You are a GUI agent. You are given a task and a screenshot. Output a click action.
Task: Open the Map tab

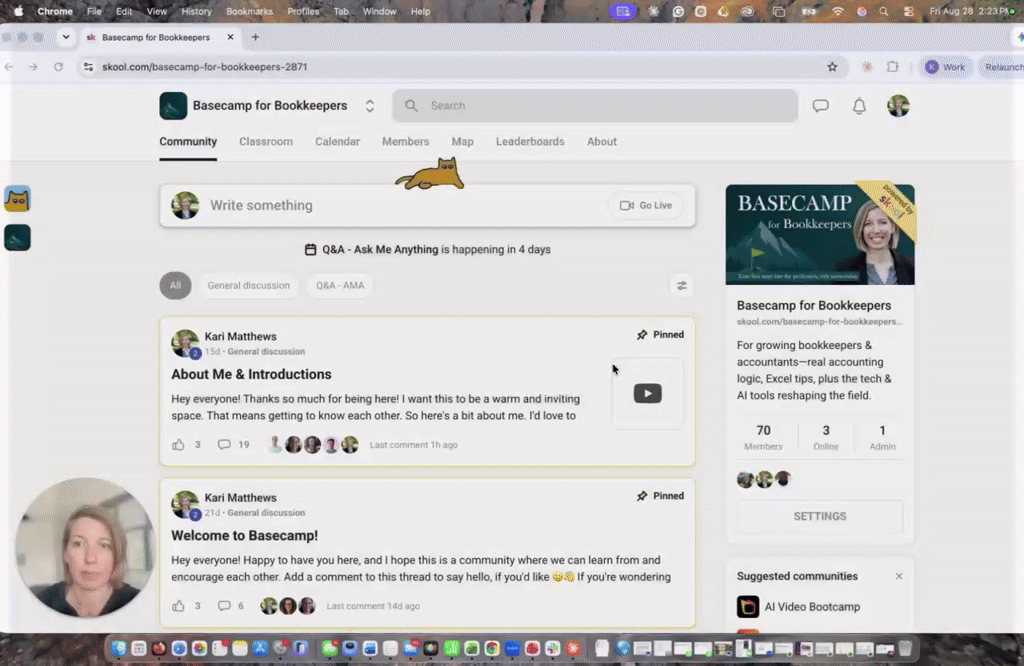click(462, 142)
